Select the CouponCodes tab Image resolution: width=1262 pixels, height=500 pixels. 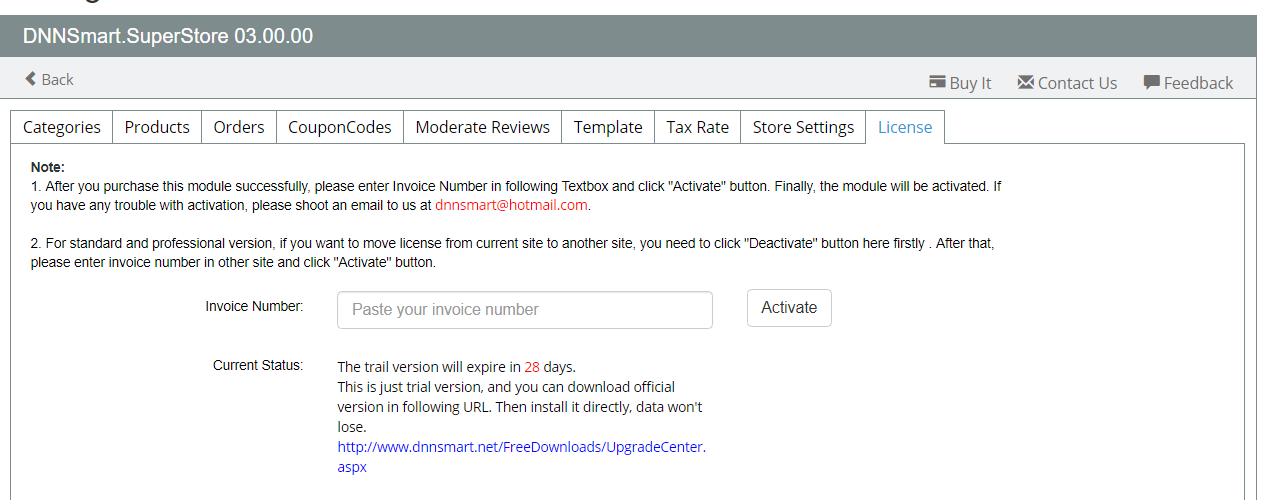[340, 127]
